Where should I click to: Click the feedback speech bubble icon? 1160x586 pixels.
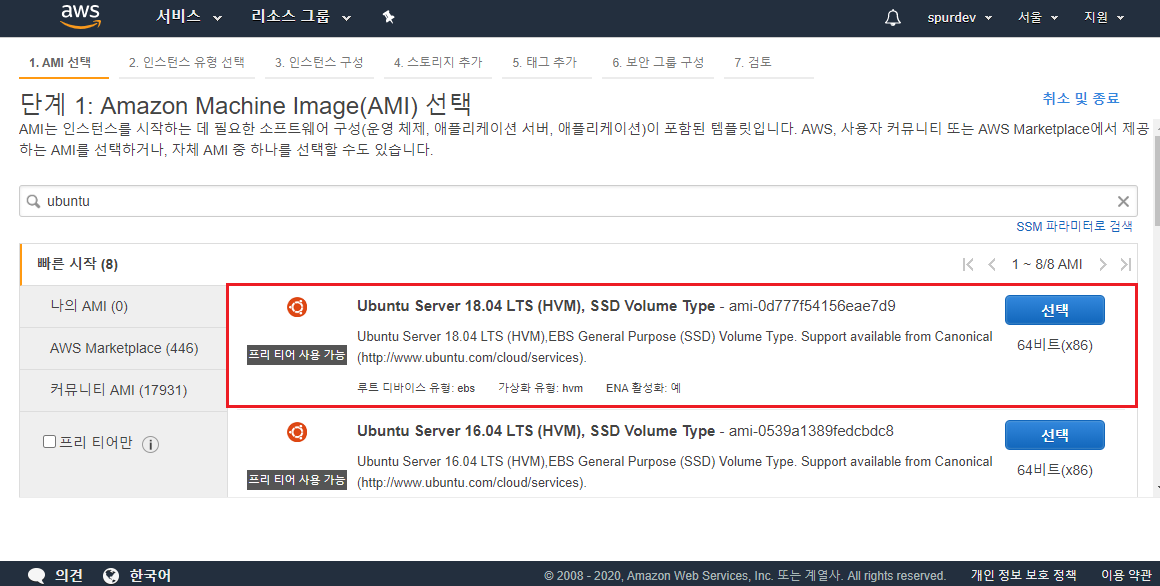[36, 576]
